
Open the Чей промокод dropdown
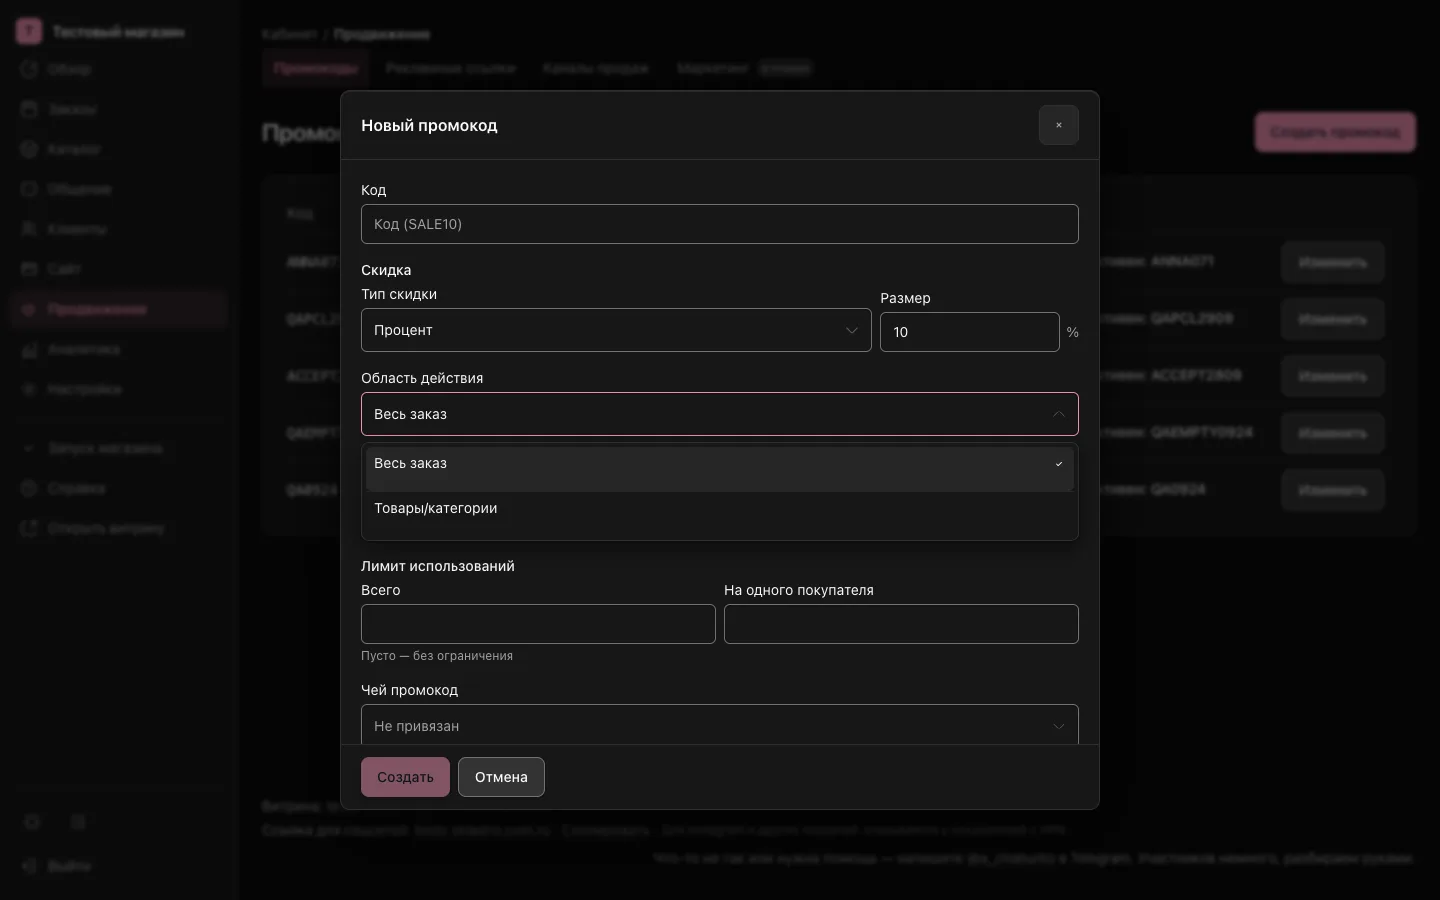coord(719,725)
